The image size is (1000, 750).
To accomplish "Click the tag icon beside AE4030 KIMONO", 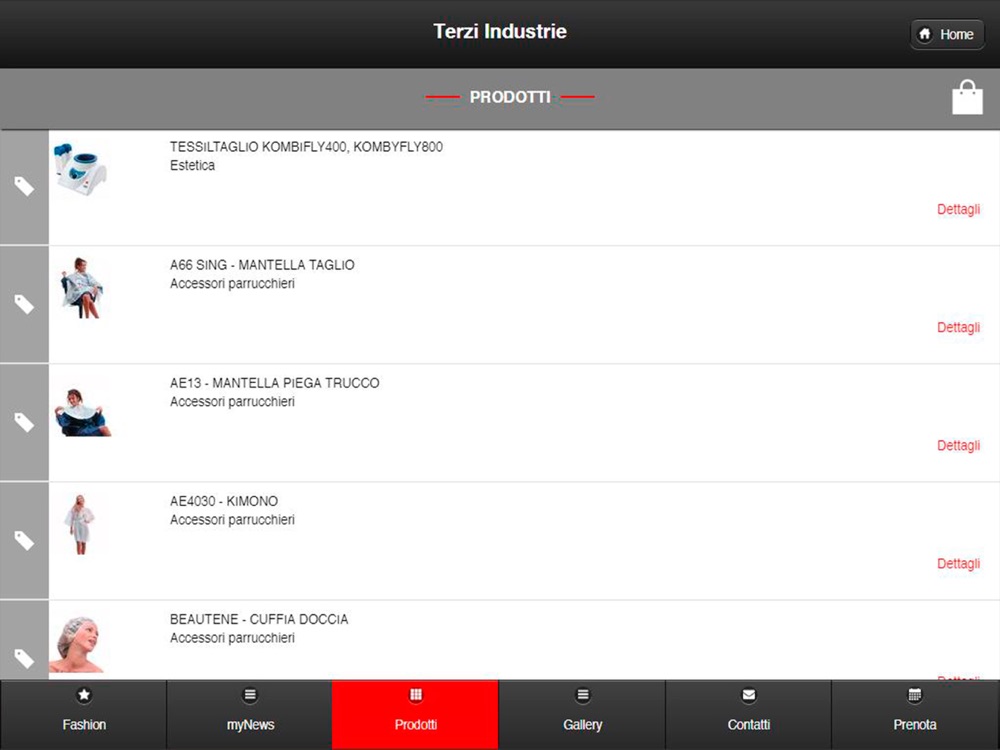I will click(x=24, y=540).
